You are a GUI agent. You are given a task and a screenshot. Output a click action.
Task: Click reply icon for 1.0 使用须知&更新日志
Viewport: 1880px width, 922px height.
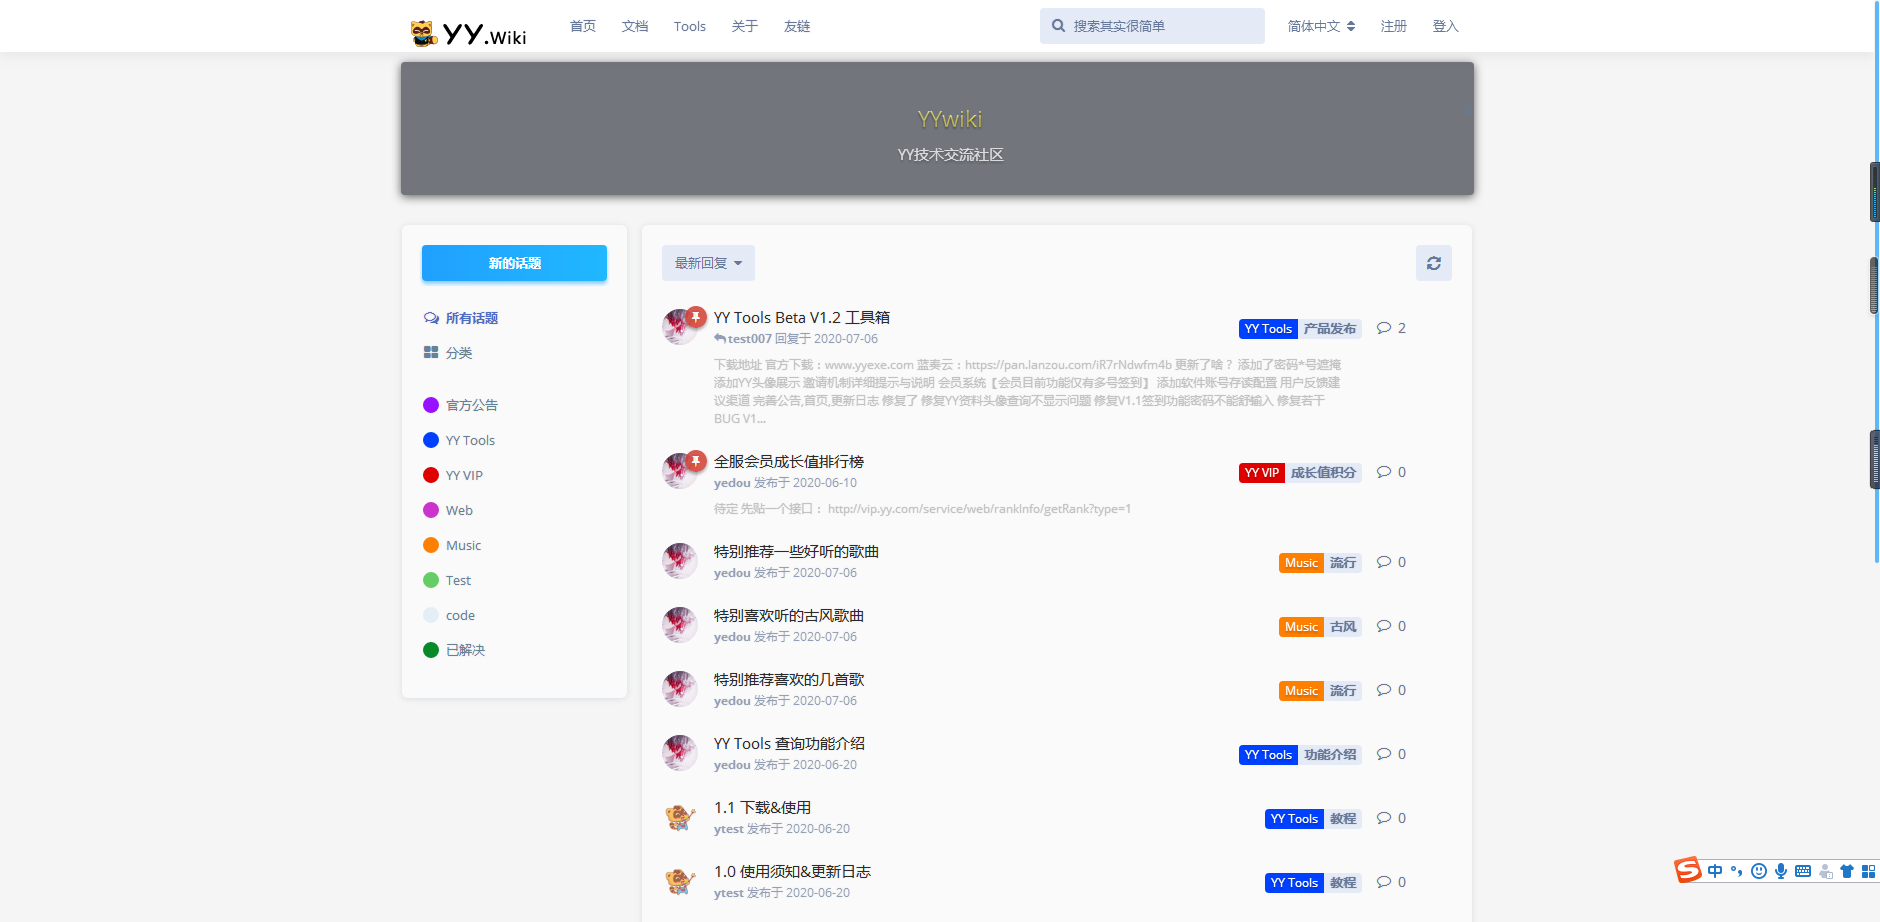click(1384, 882)
